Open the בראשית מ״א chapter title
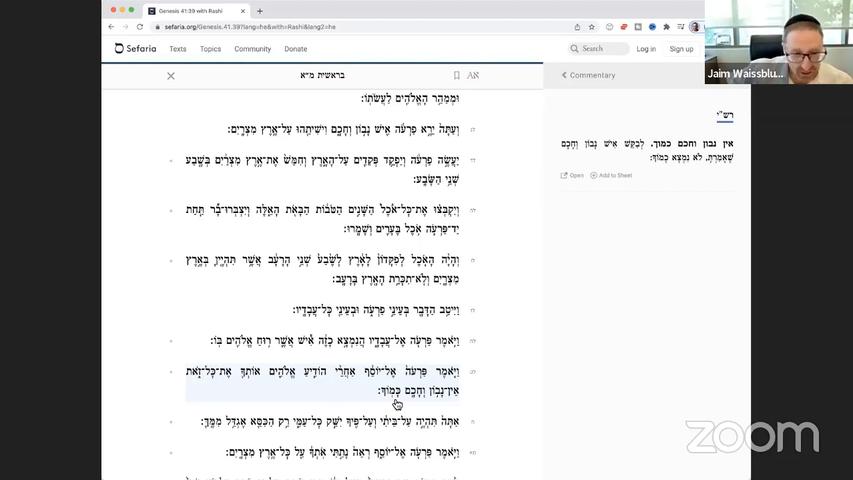The height and width of the screenshot is (480, 853). point(323,75)
